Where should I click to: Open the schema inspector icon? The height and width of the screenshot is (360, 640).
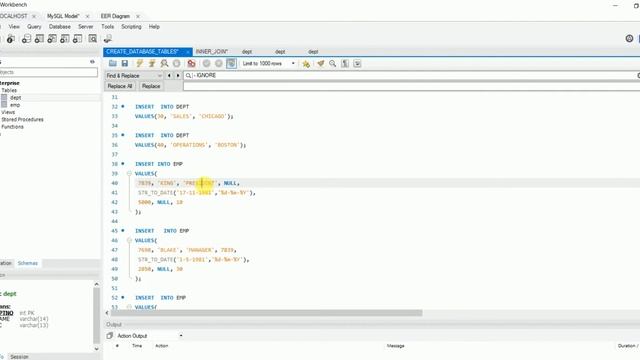point(11,39)
